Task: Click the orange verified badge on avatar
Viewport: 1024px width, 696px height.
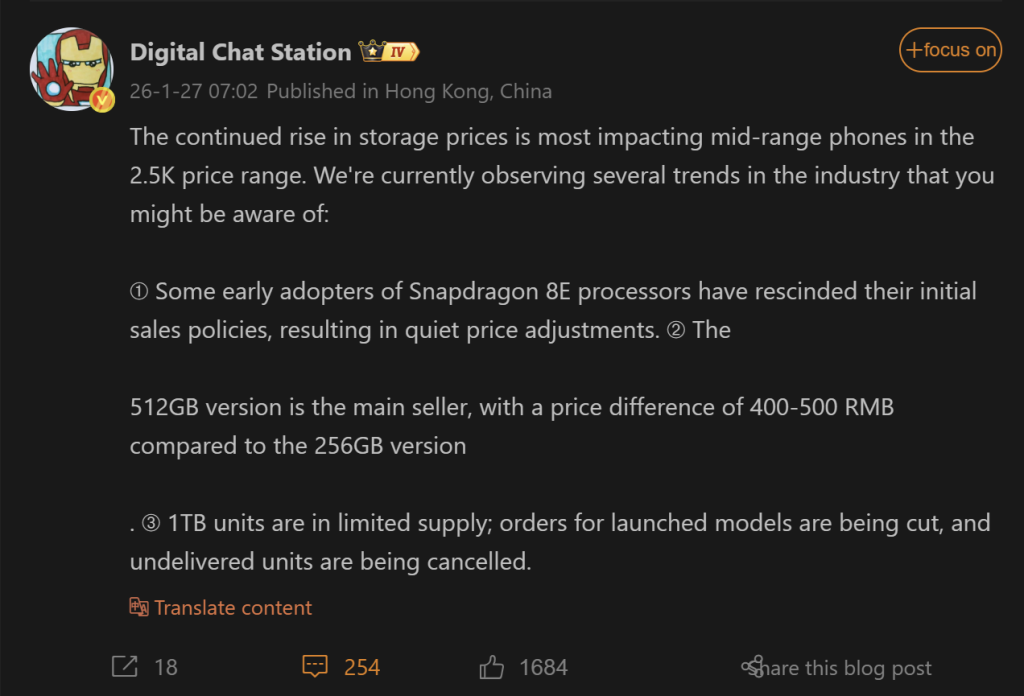Action: (102, 100)
